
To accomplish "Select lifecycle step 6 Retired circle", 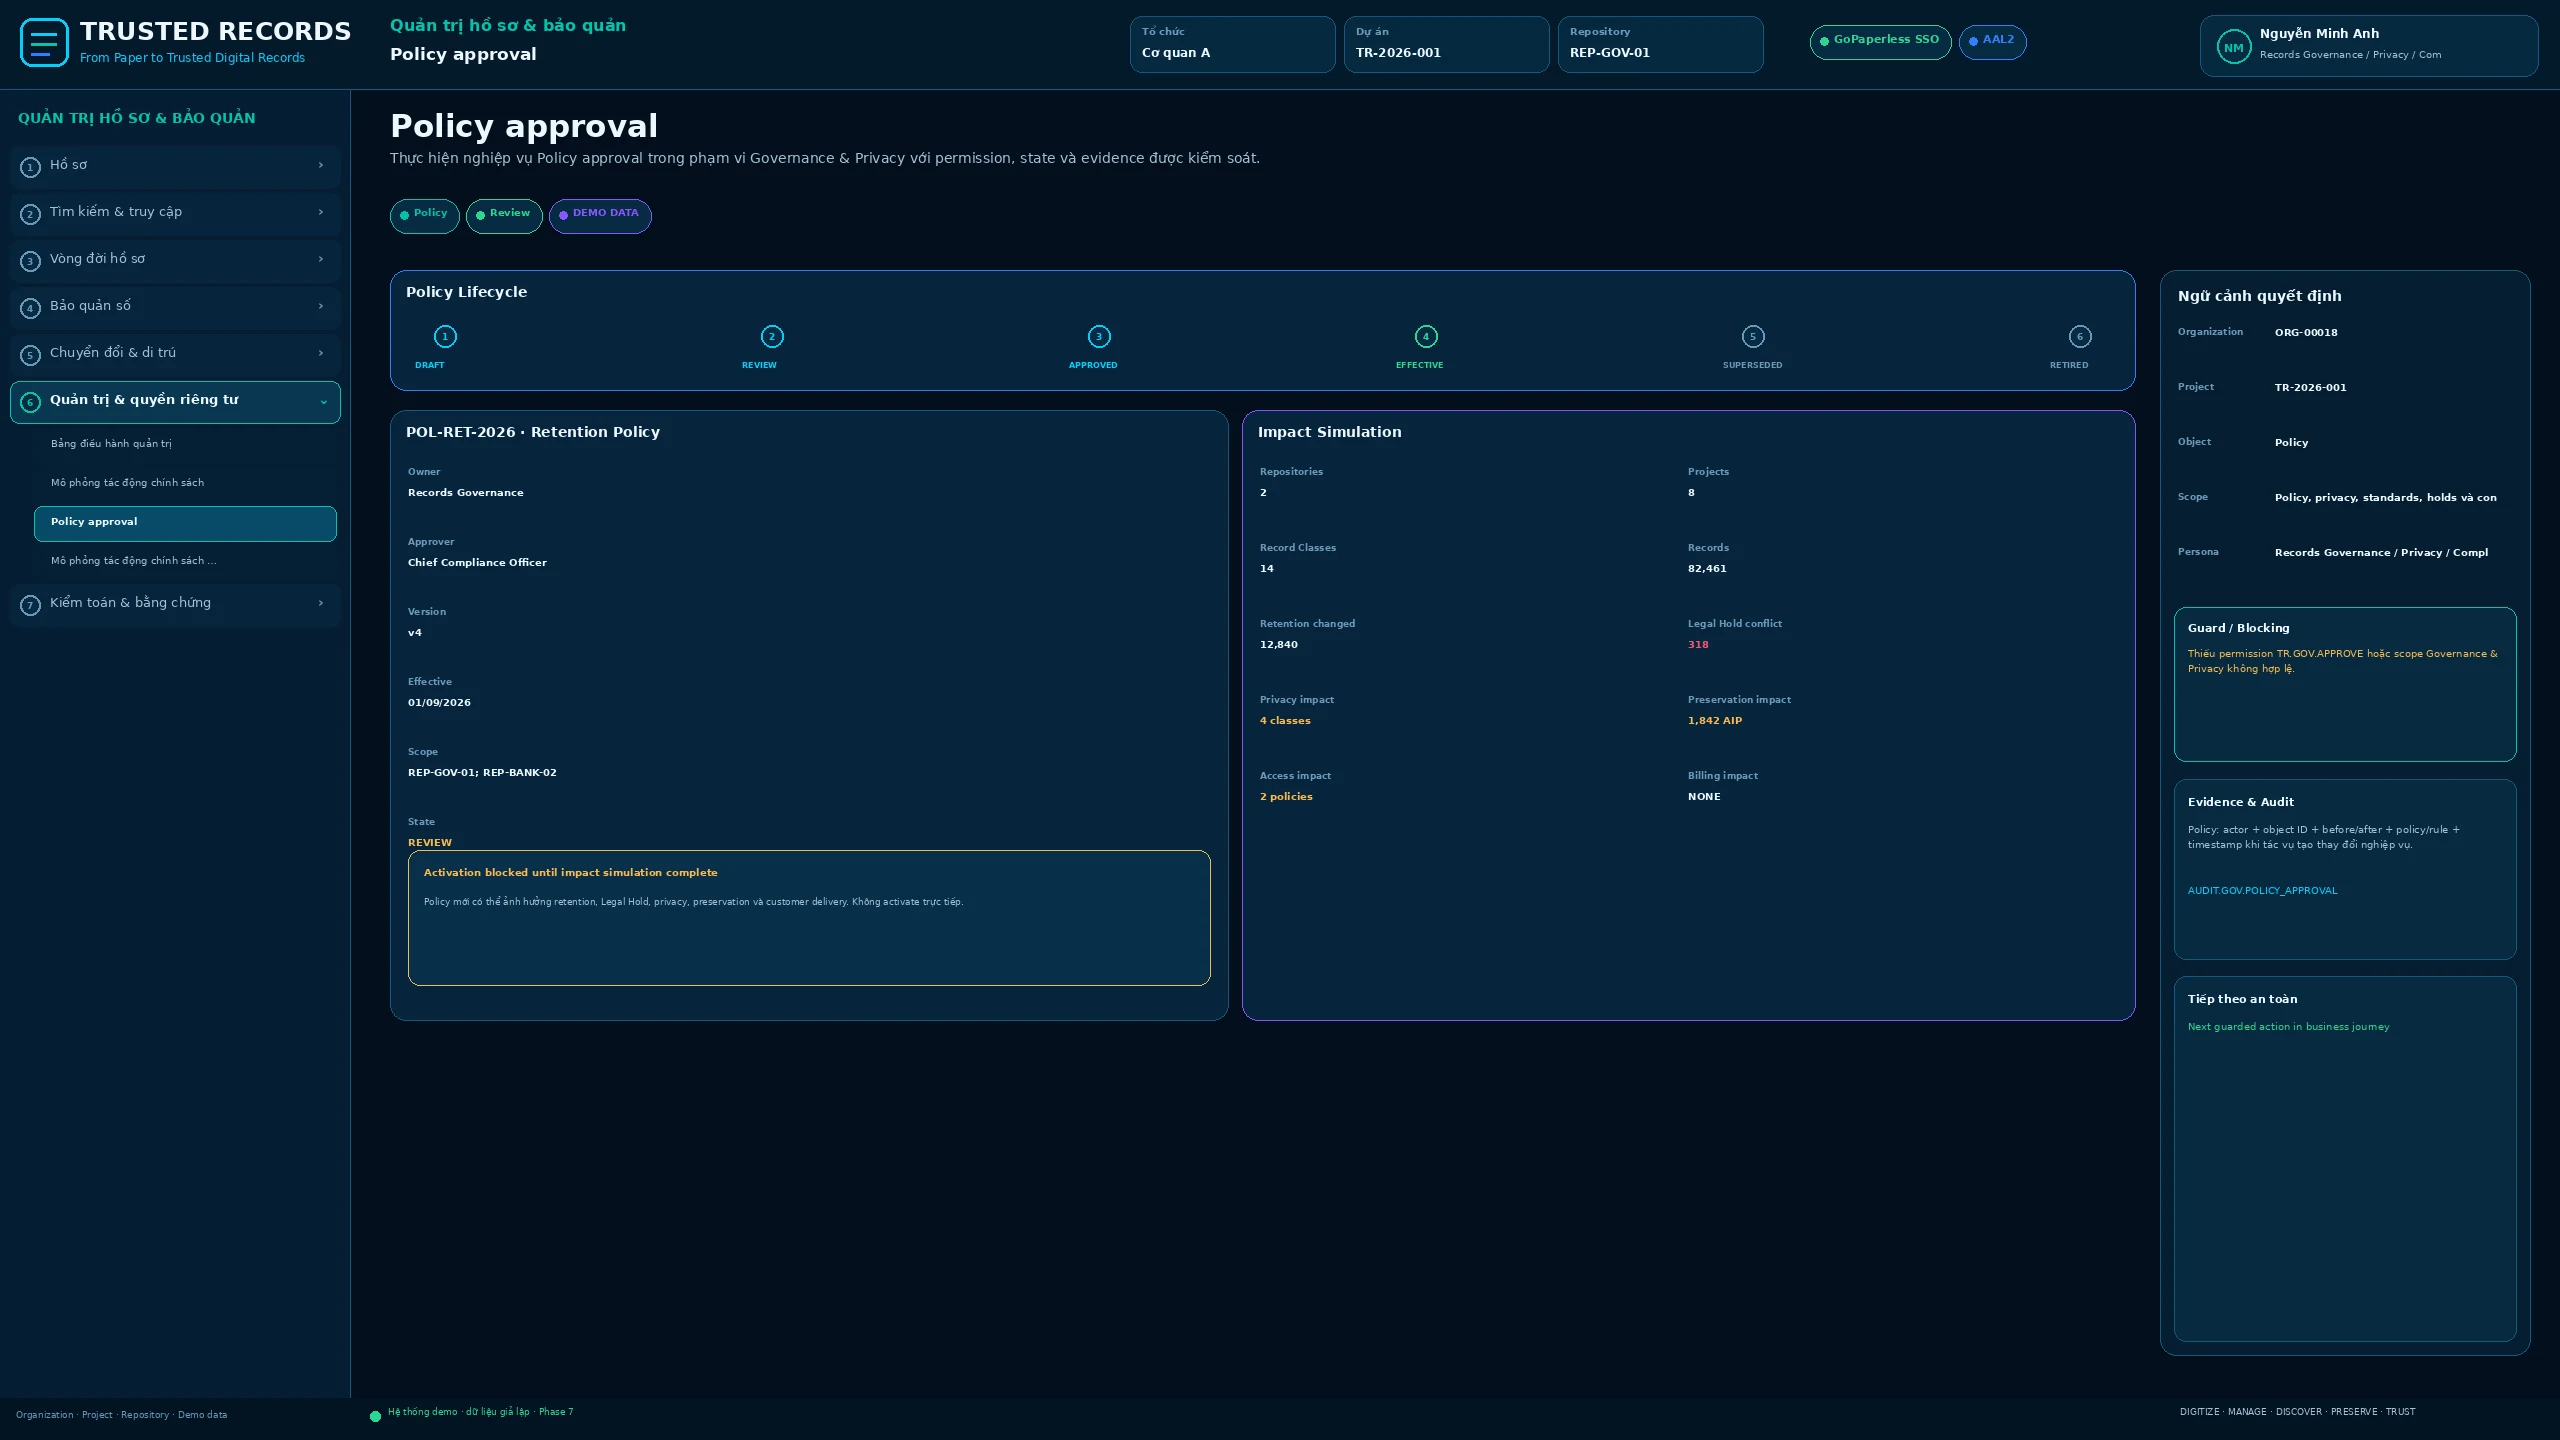I will tap(2080, 337).
